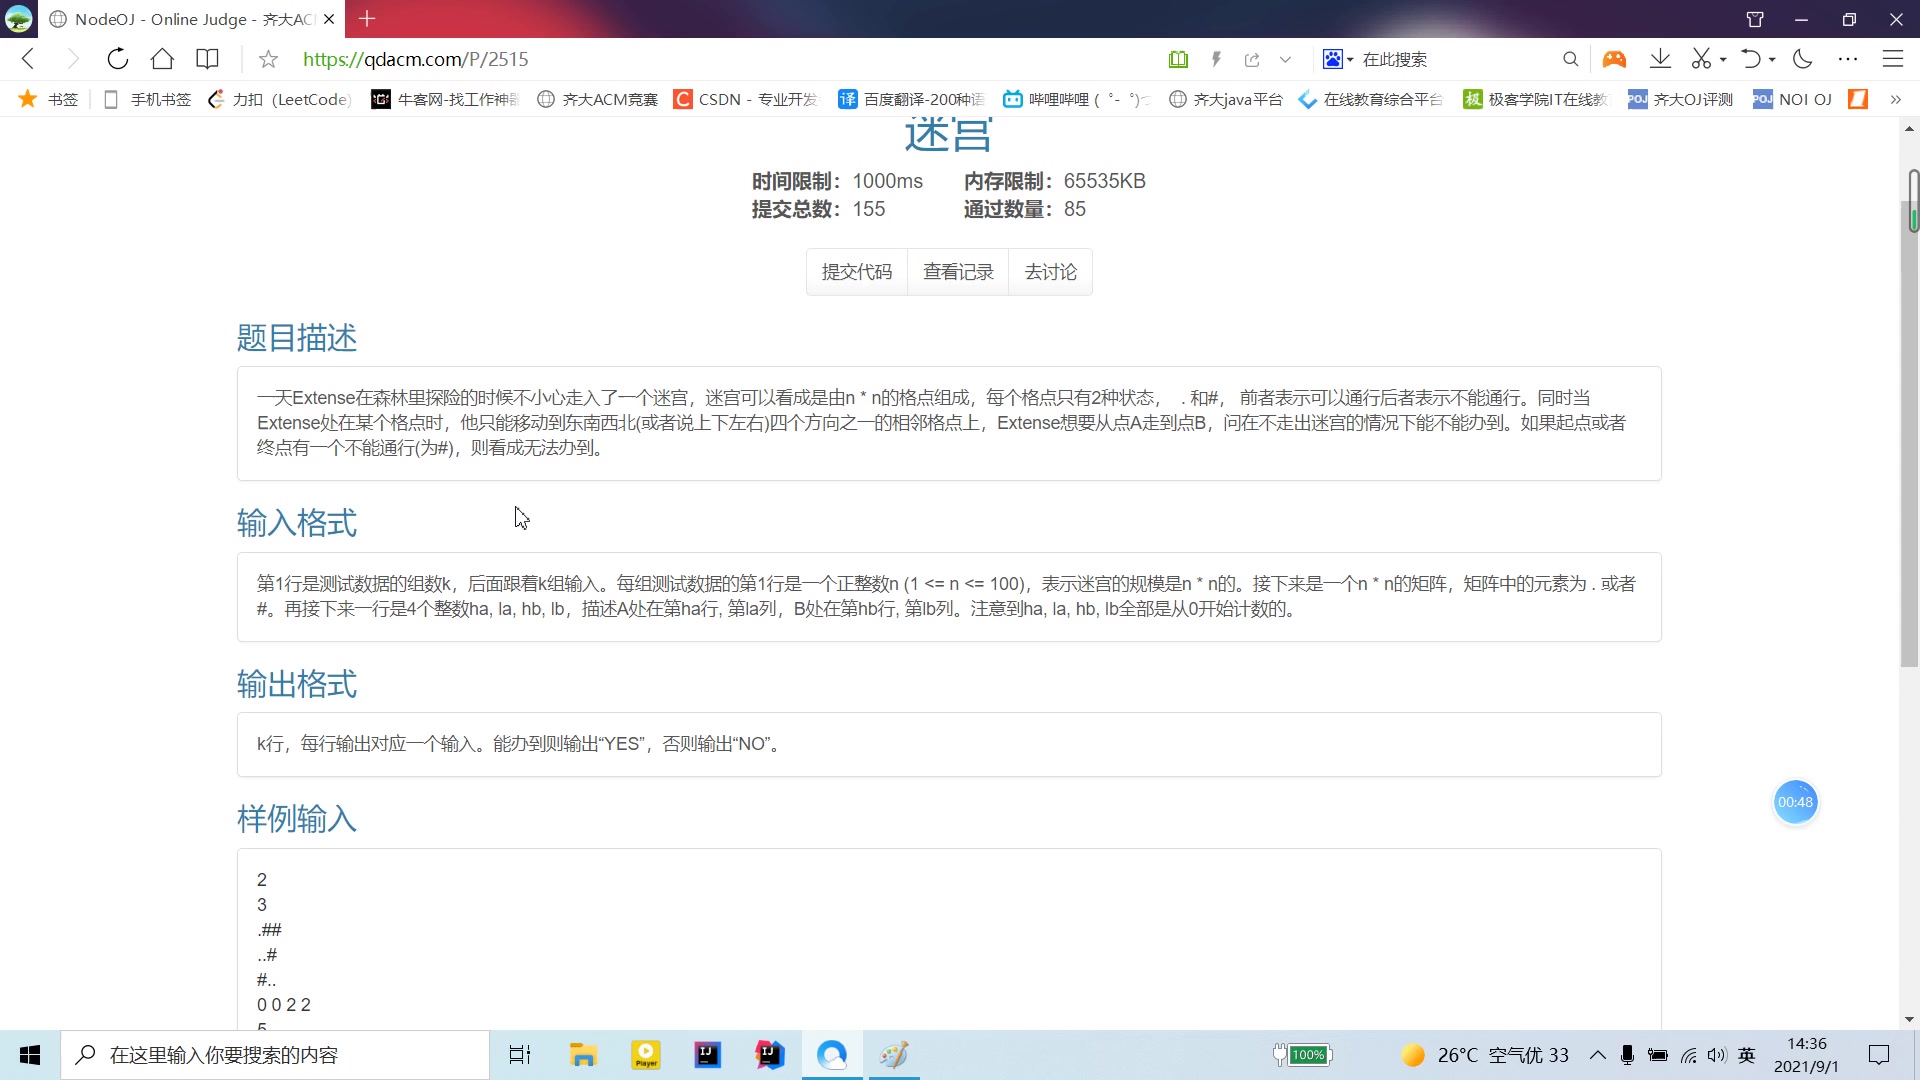Screen dimensions: 1920x1080
Task: Click the volume speaker tray icon
Action: pos(1717,1055)
